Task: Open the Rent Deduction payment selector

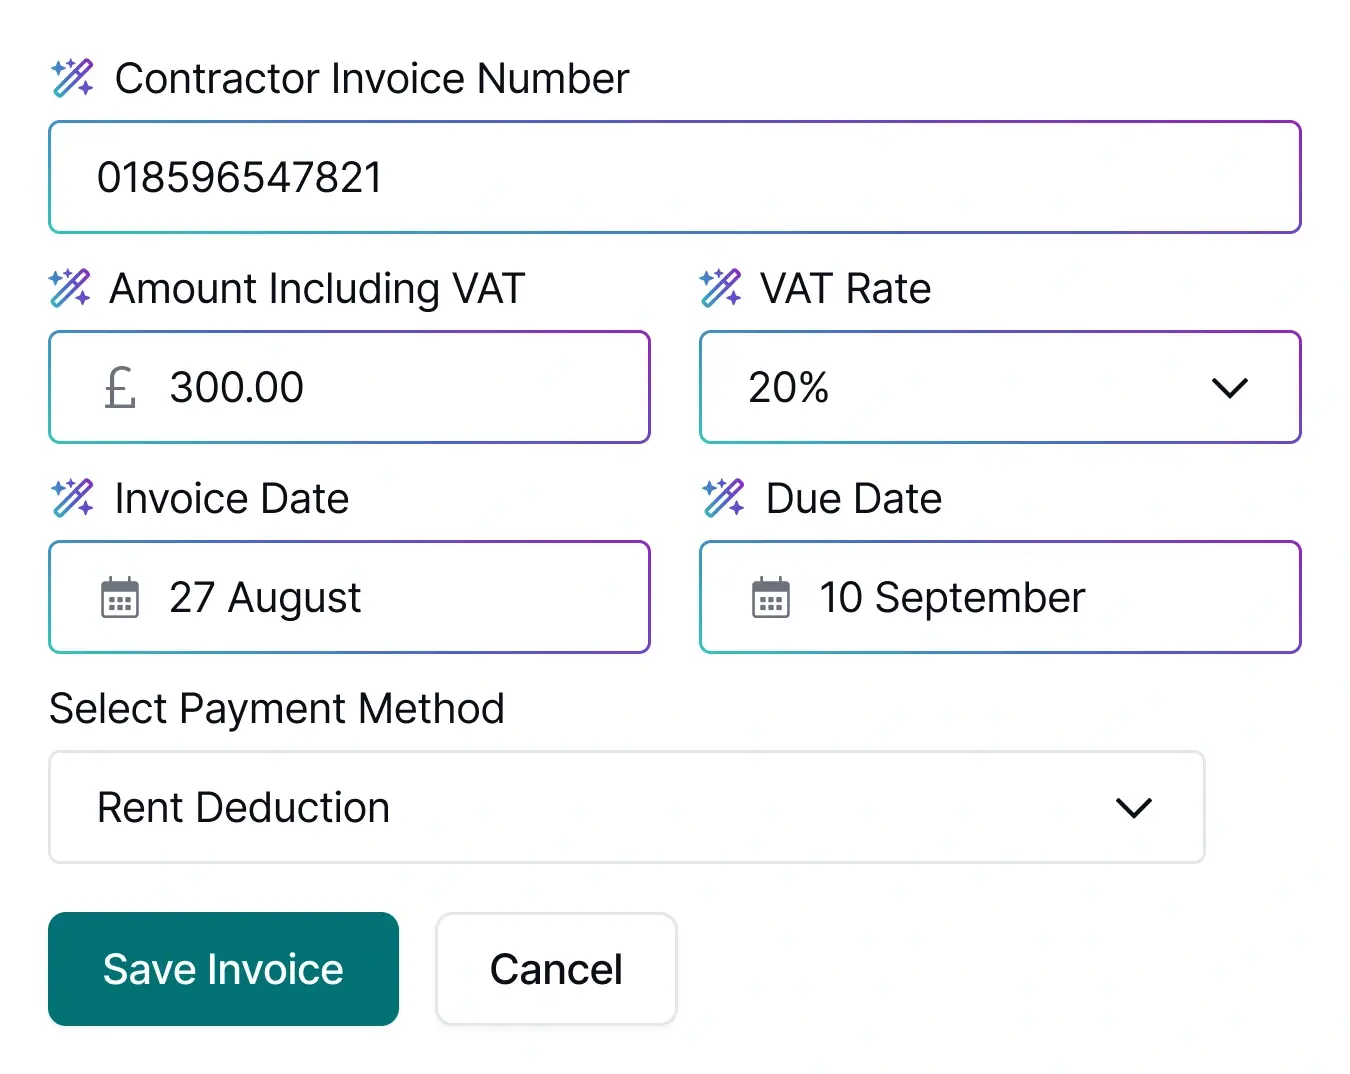Action: click(626, 807)
